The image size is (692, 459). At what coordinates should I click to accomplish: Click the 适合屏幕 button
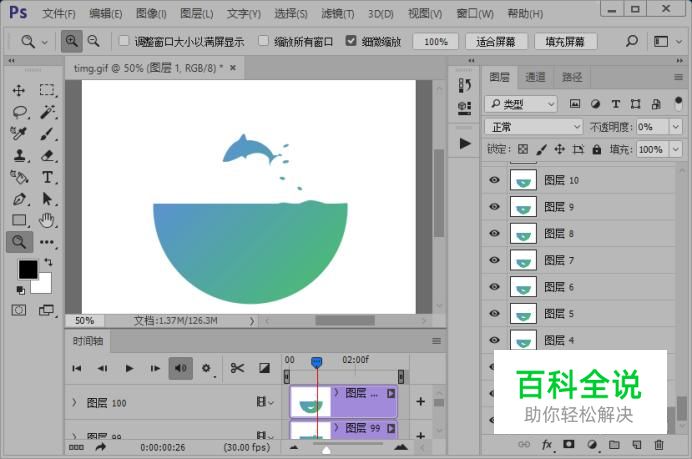click(496, 42)
